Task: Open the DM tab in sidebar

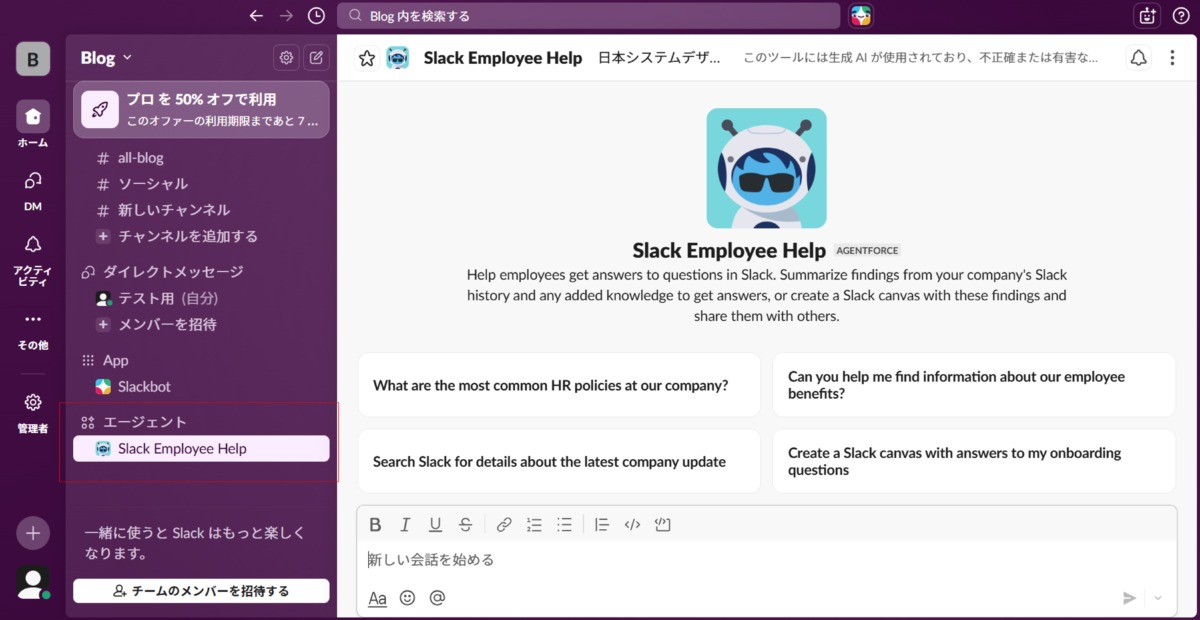Action: (x=33, y=190)
